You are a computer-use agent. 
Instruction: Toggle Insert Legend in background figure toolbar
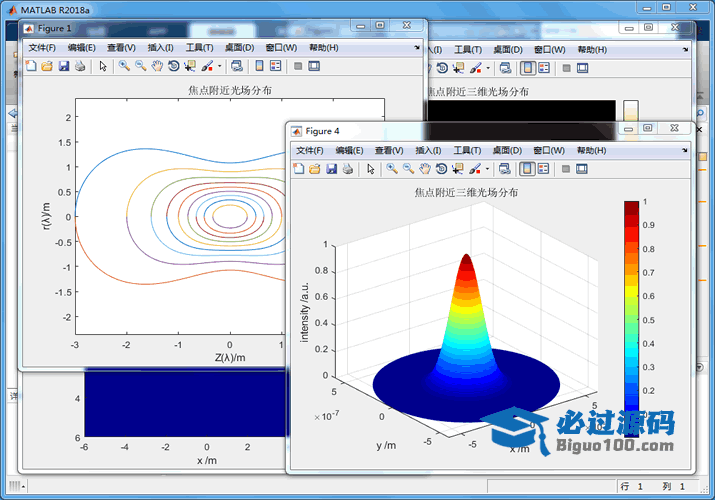pyautogui.click(x=544, y=68)
